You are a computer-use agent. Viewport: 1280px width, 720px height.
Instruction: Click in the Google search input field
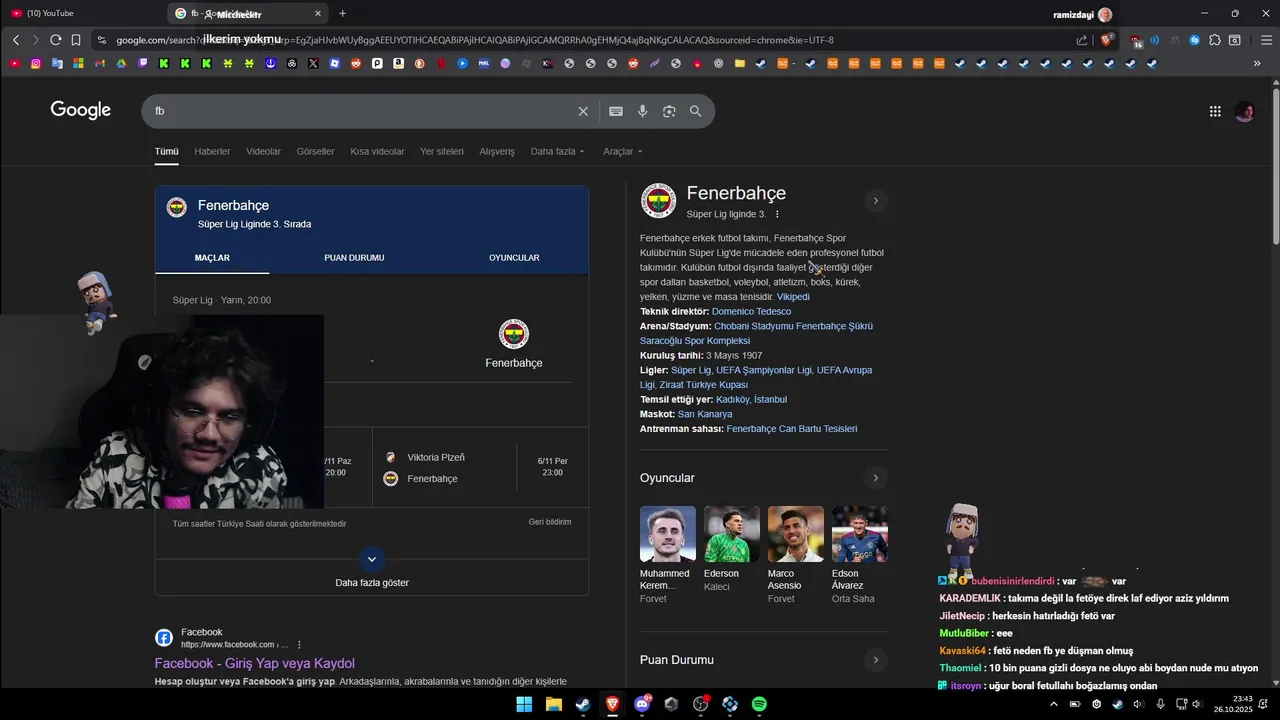coord(360,111)
